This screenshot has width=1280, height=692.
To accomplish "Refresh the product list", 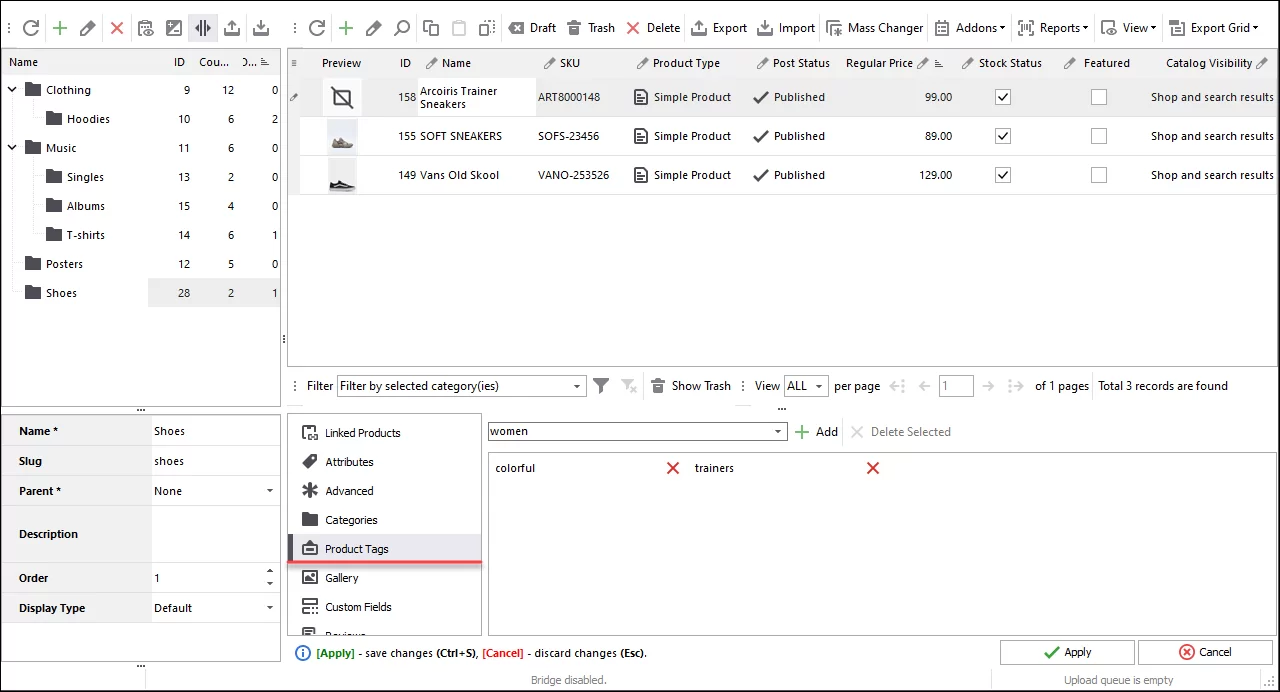I will click(317, 27).
